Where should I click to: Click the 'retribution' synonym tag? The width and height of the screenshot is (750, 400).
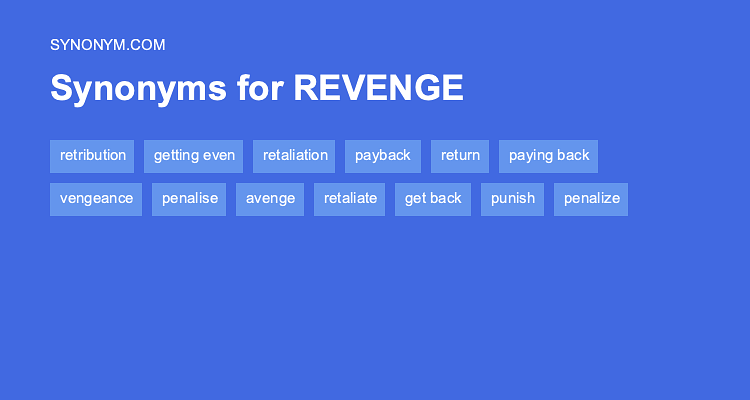tap(93, 156)
